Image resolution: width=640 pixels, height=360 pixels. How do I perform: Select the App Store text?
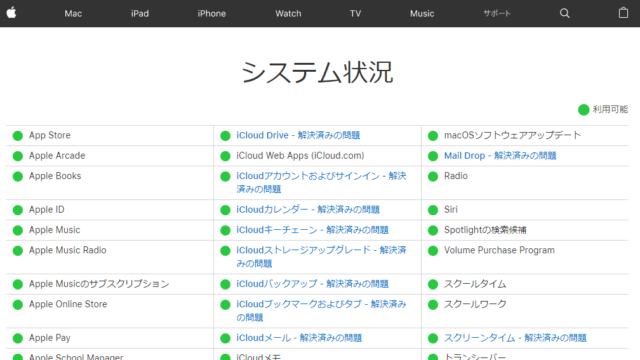click(x=49, y=135)
